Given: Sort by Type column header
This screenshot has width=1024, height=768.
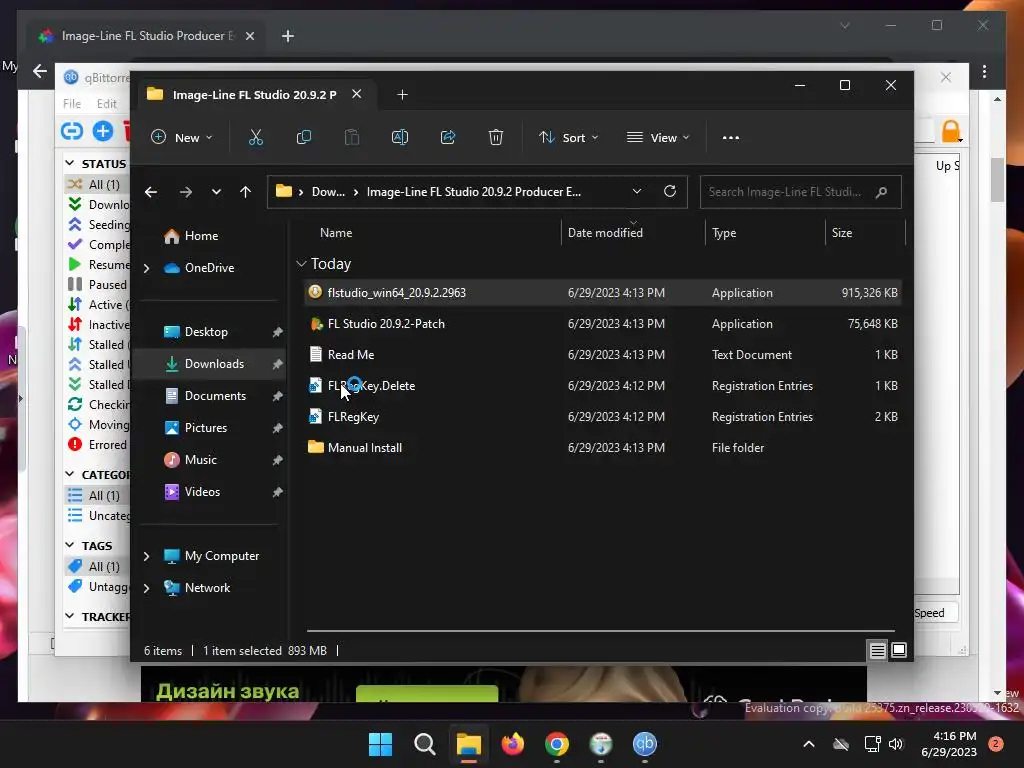Looking at the screenshot, I should [x=724, y=232].
